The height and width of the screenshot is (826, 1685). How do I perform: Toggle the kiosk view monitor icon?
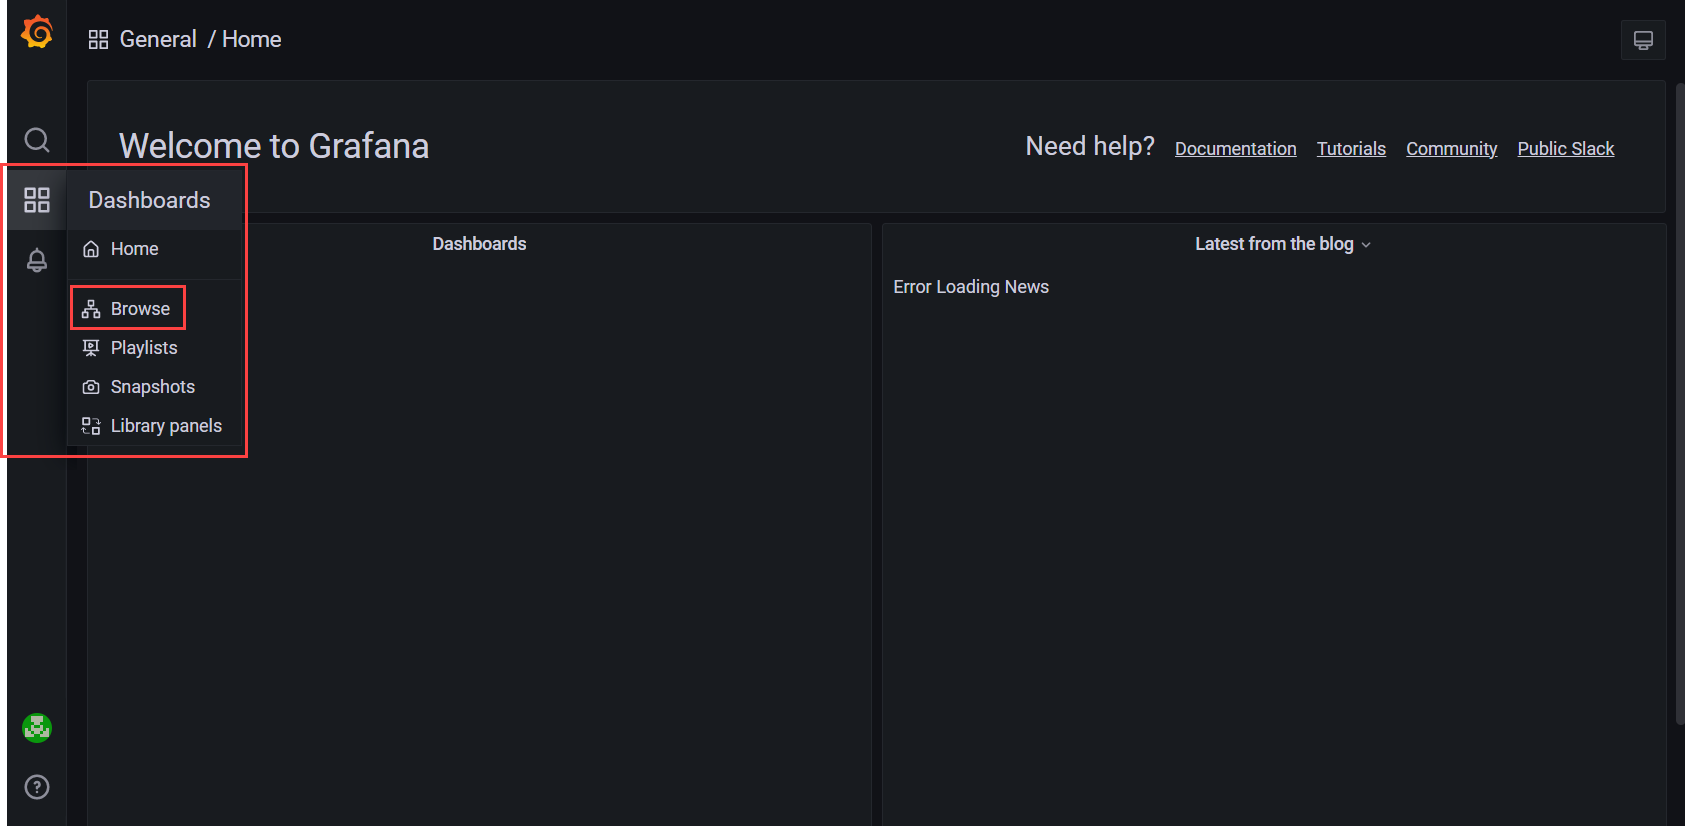(x=1642, y=40)
